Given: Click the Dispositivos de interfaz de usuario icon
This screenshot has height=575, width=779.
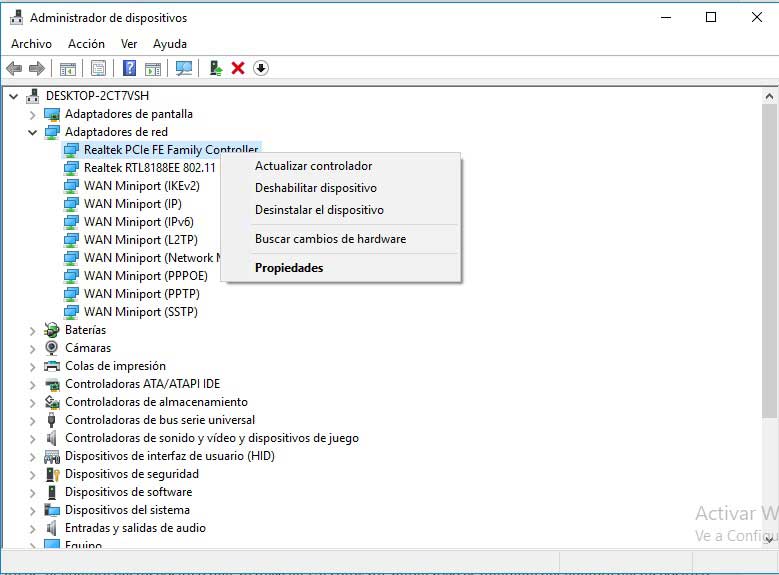Looking at the screenshot, I should click(x=52, y=456).
